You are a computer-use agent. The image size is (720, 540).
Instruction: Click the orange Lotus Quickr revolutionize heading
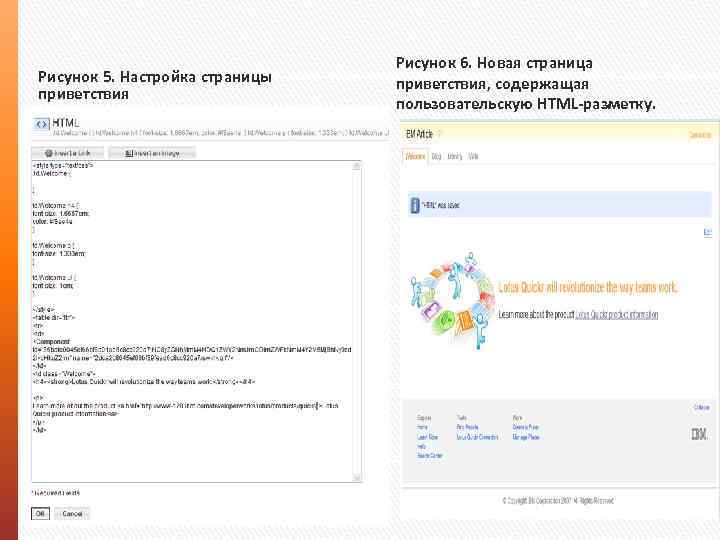pyautogui.click(x=588, y=287)
